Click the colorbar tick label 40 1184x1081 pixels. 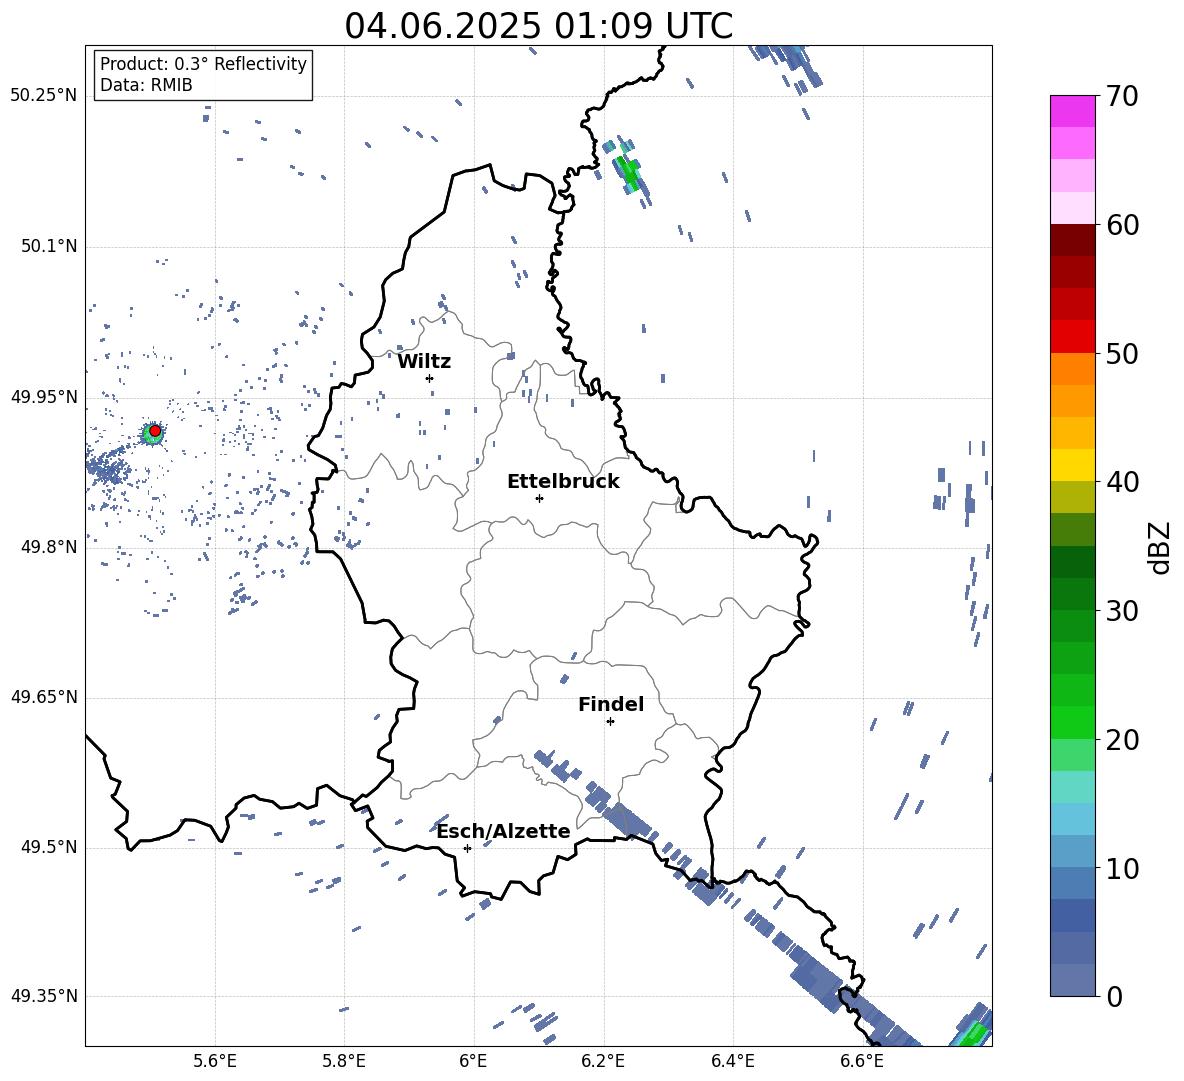(1122, 482)
